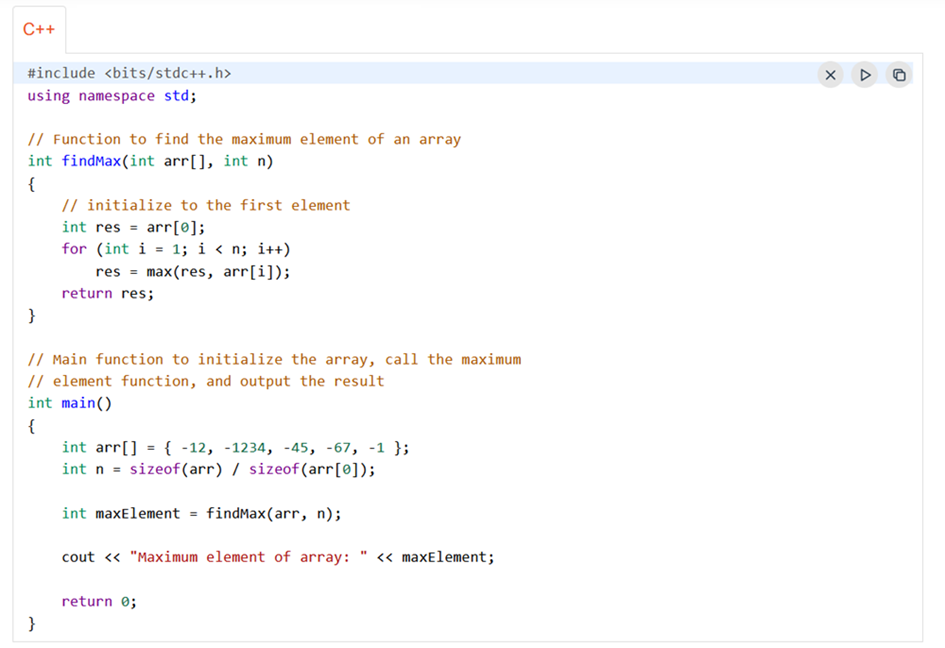
Task: Click the comment 'Main function to initialize the array'
Action: 274,359
